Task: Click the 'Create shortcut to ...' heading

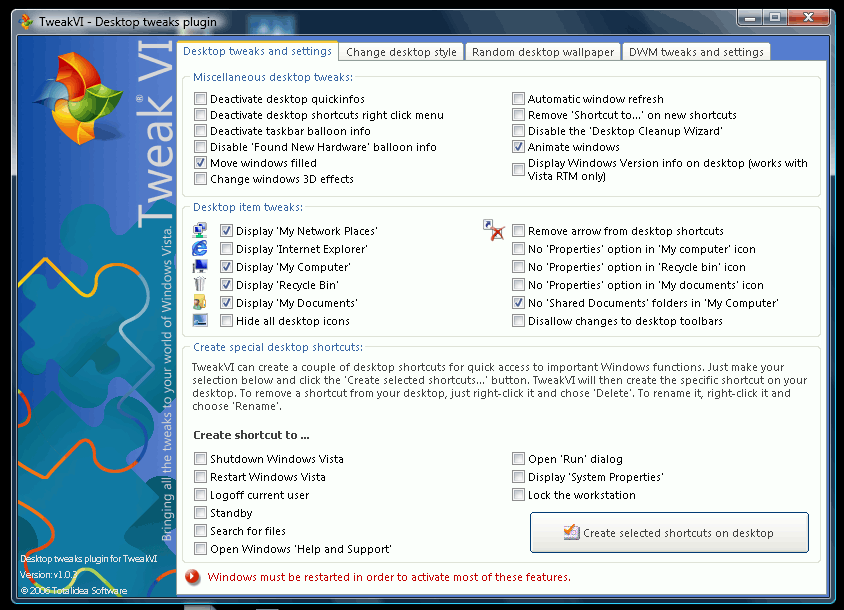Action: (251, 435)
